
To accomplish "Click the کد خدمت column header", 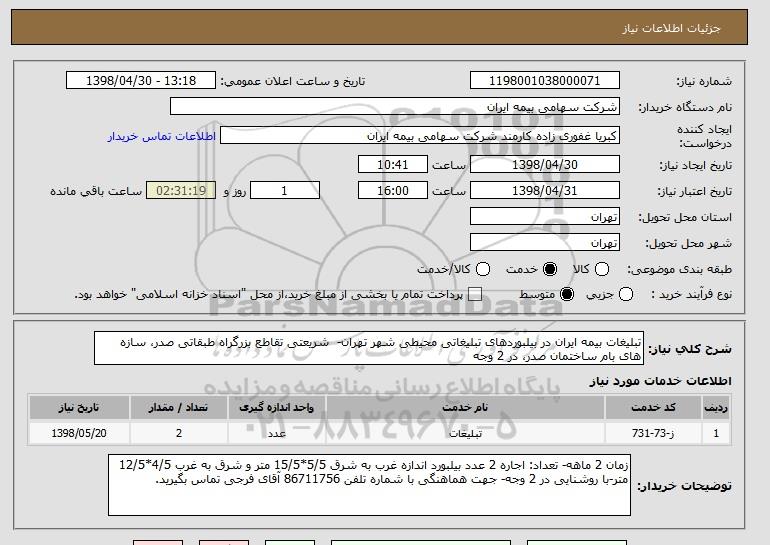I will point(653,408).
